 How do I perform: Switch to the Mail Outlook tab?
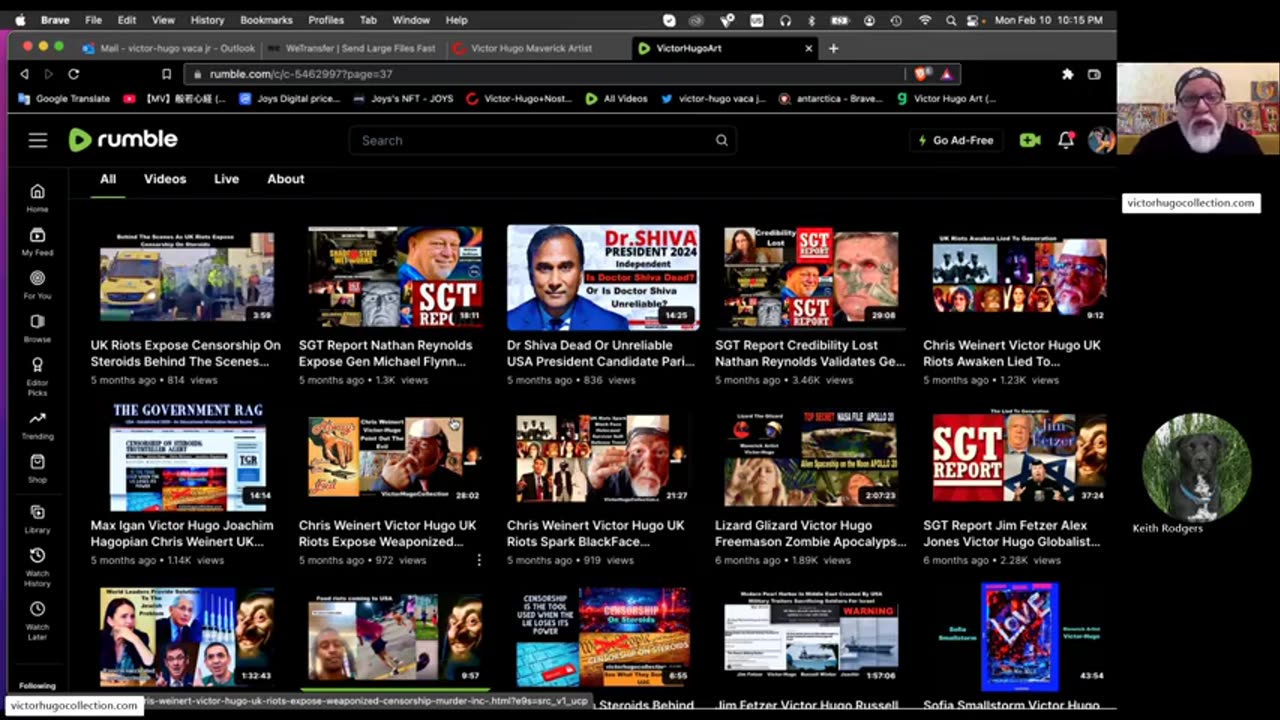click(x=168, y=48)
